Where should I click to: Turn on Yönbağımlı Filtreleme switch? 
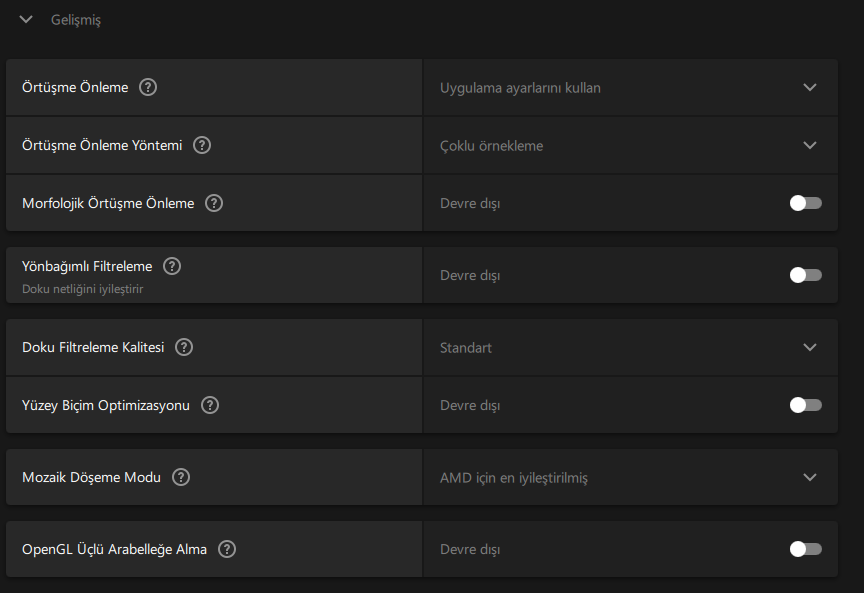[806, 275]
